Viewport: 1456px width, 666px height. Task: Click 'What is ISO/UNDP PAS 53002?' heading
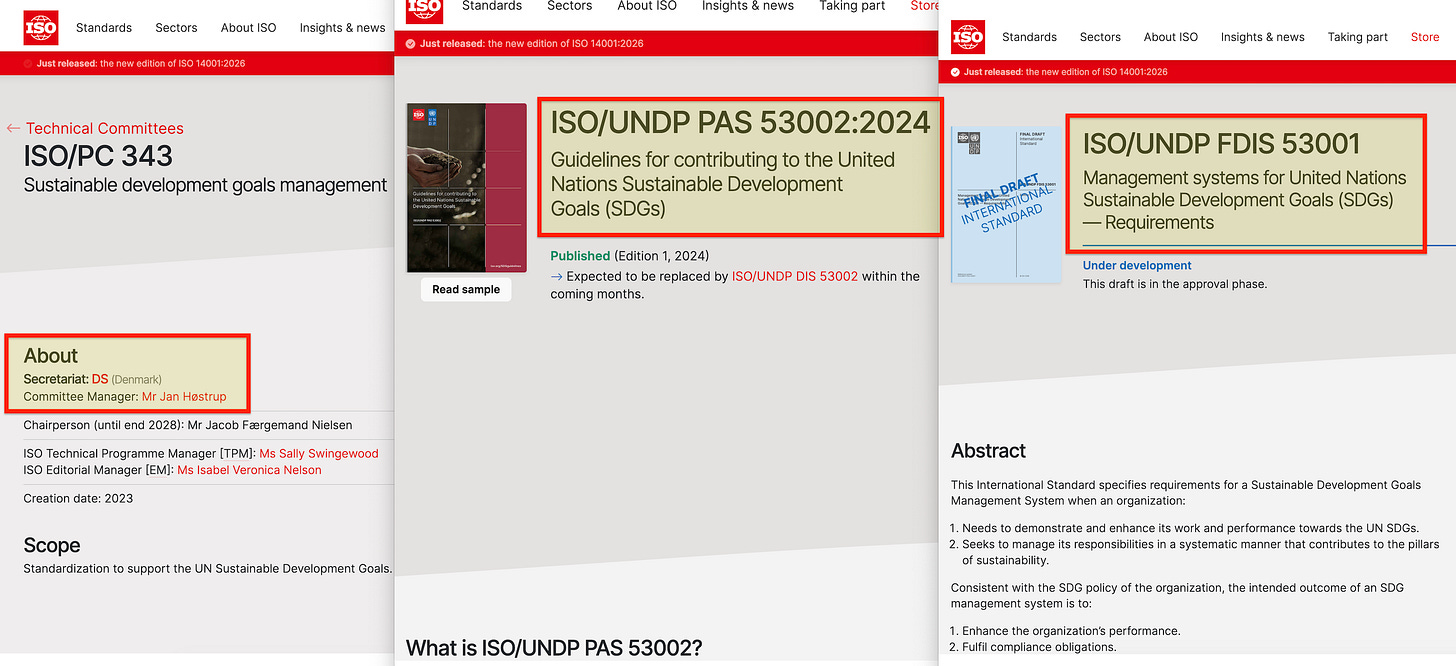pyautogui.click(x=554, y=648)
